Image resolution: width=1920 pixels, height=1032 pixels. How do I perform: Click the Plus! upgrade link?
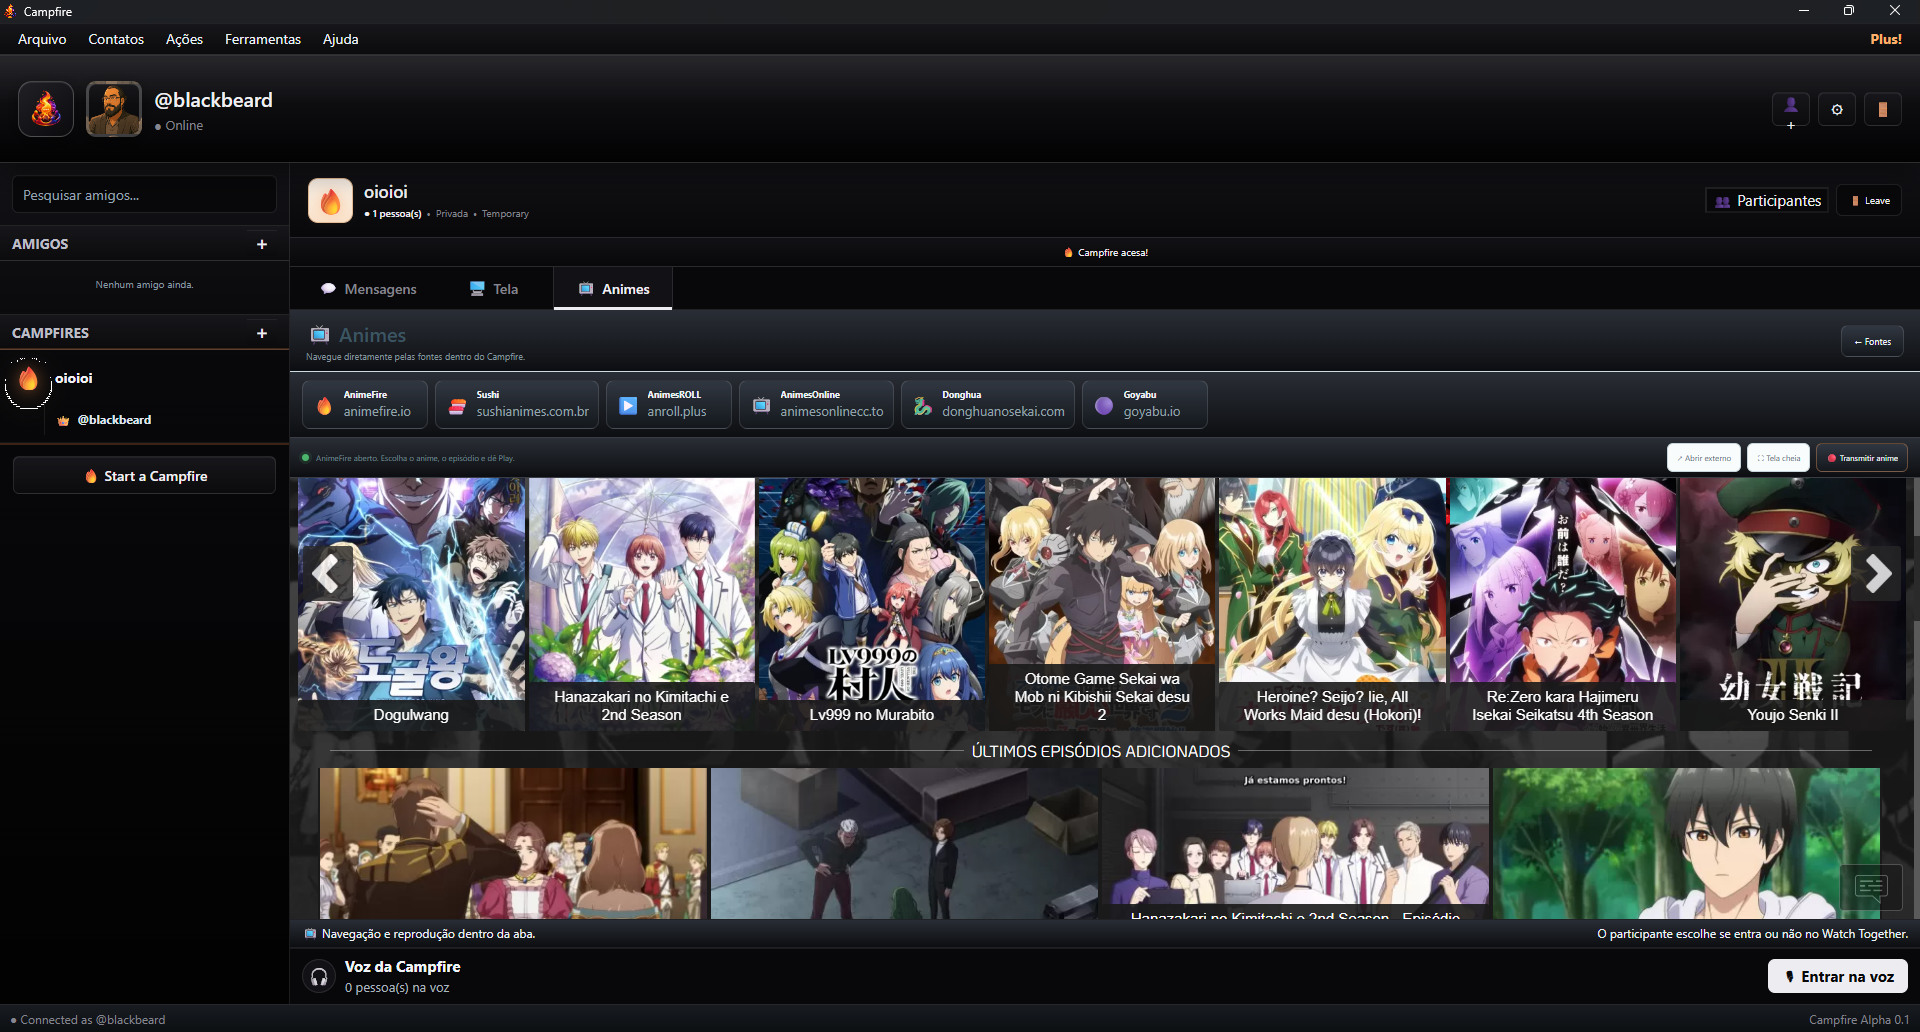[x=1886, y=39]
